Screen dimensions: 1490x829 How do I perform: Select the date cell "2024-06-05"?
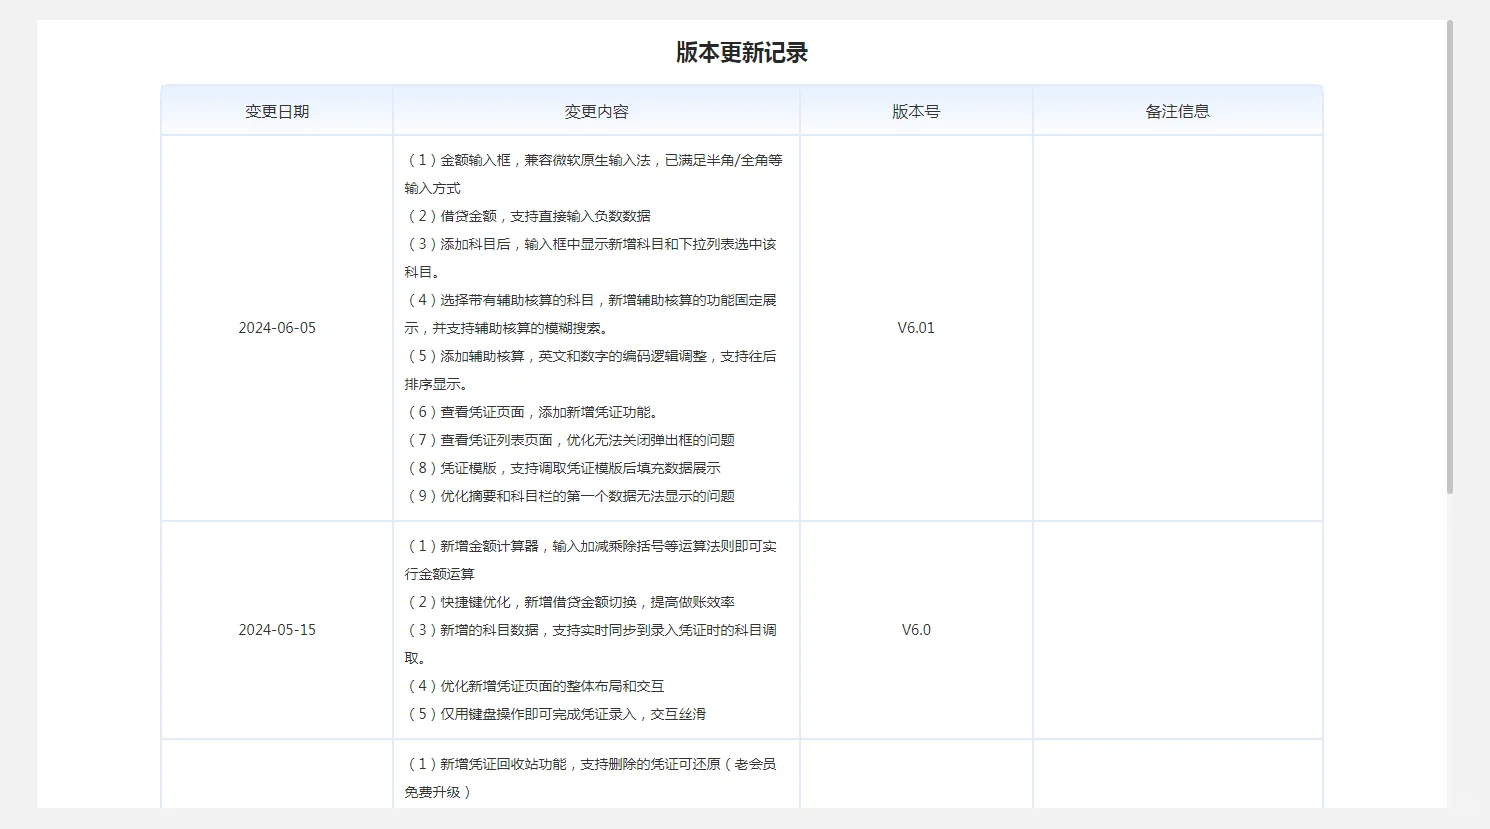pos(277,328)
